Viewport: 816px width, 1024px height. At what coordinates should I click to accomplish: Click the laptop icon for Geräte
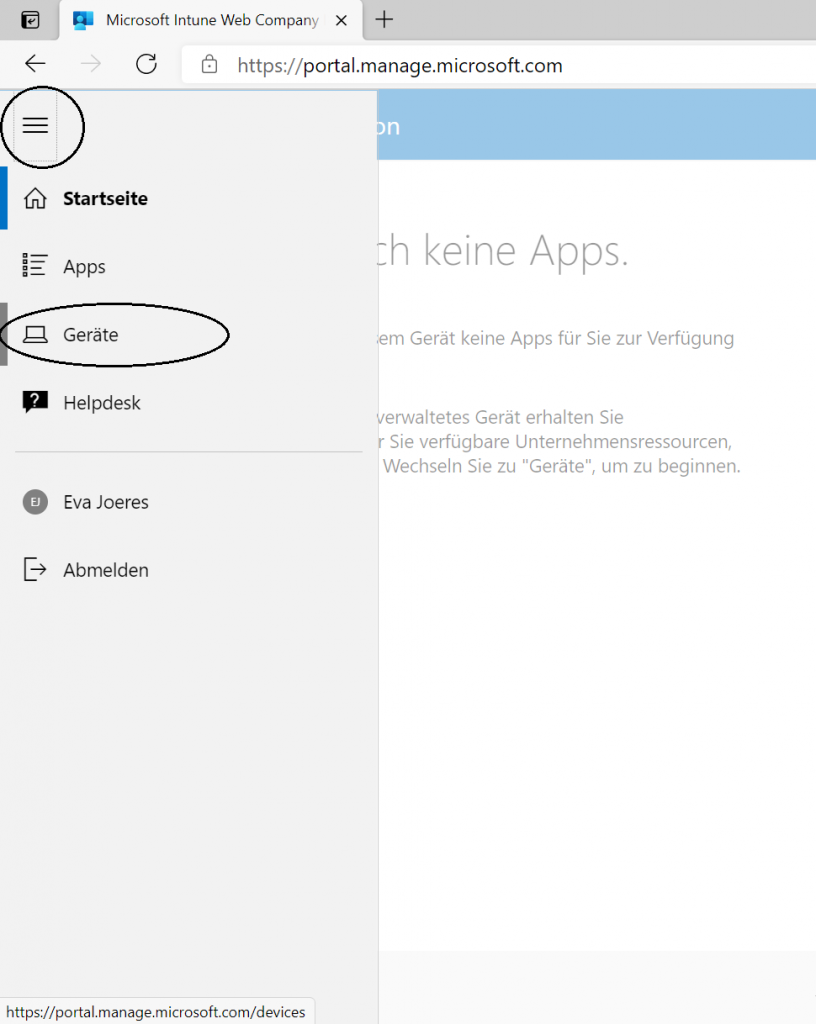35,335
